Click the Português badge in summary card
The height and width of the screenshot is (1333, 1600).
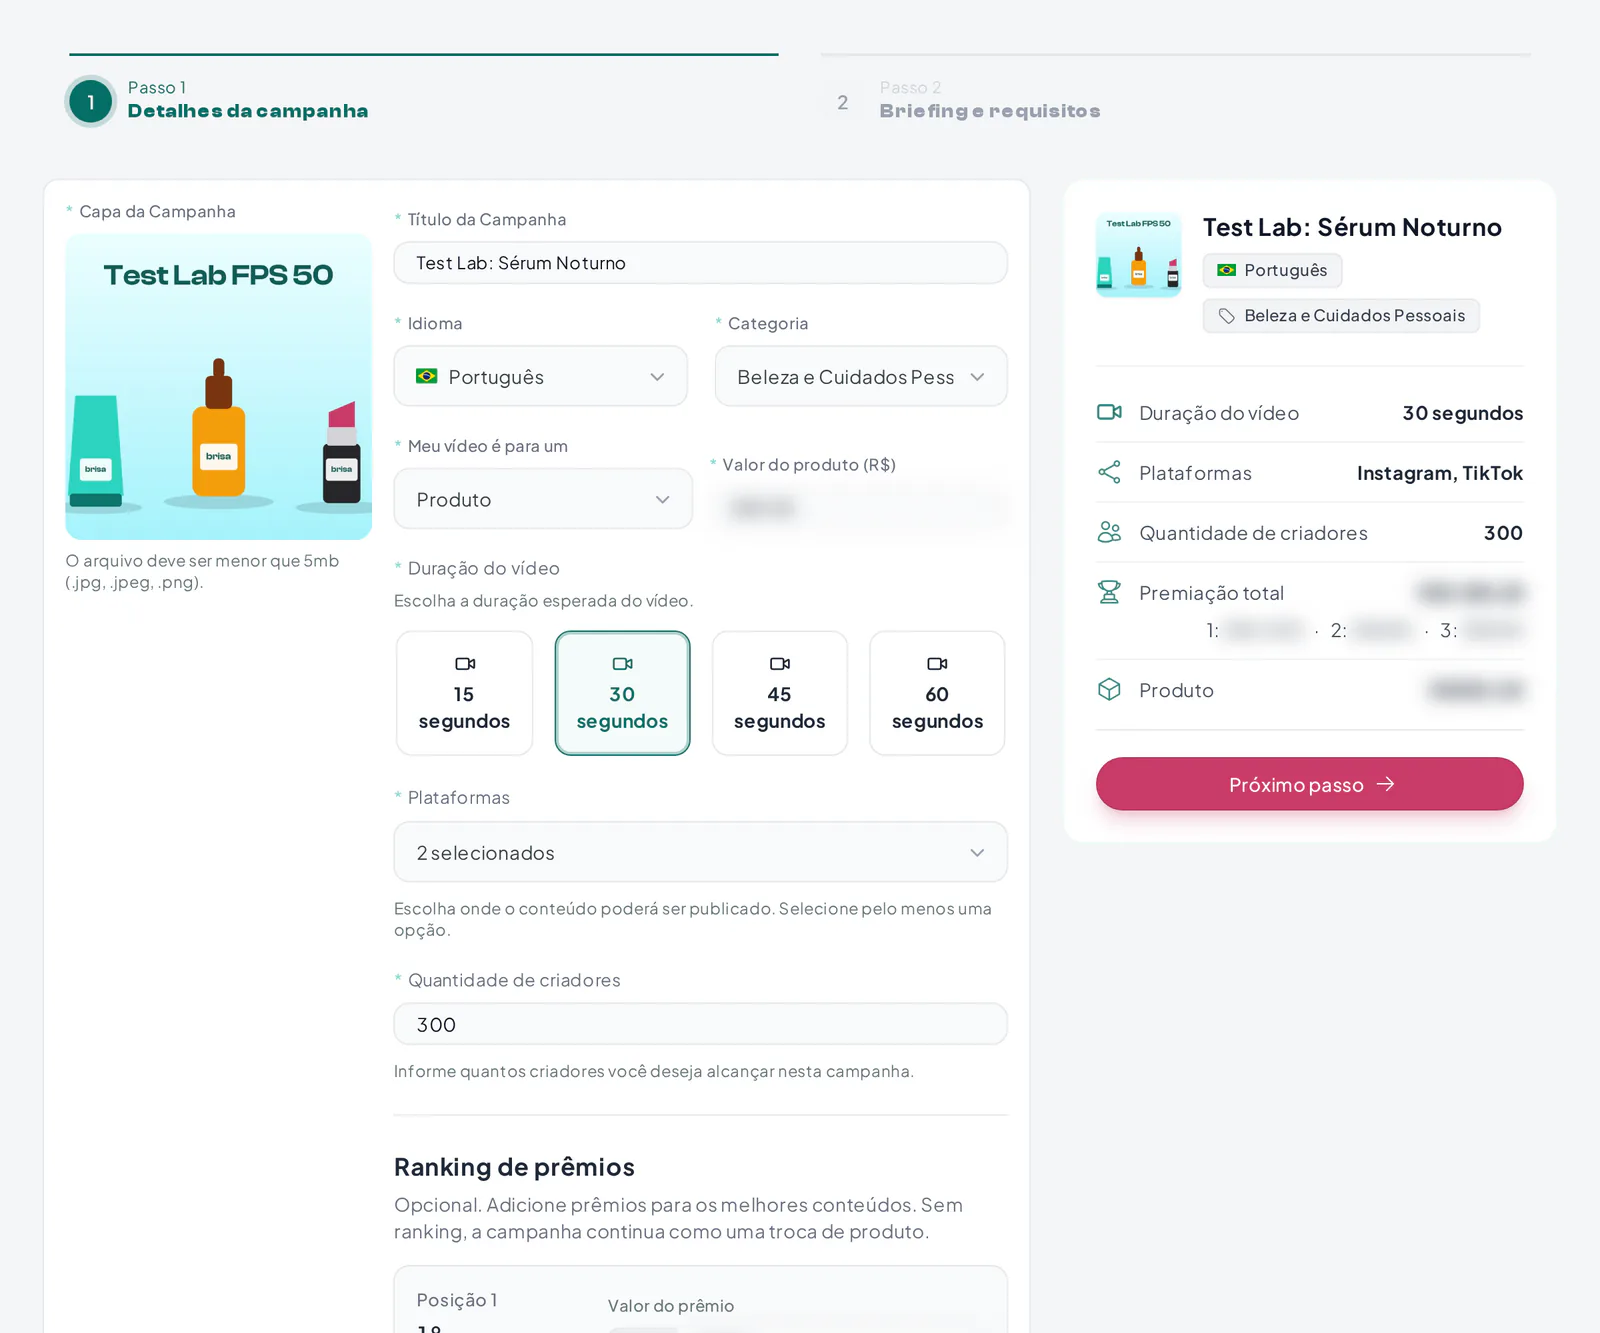tap(1272, 270)
